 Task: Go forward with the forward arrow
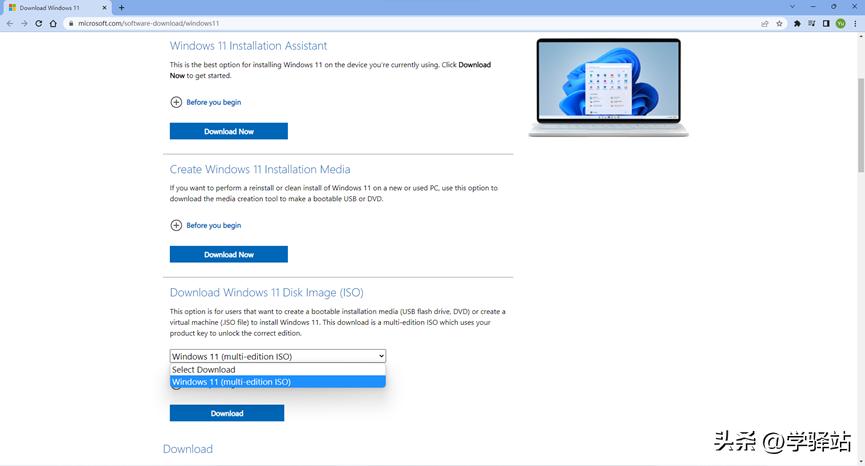(x=24, y=24)
